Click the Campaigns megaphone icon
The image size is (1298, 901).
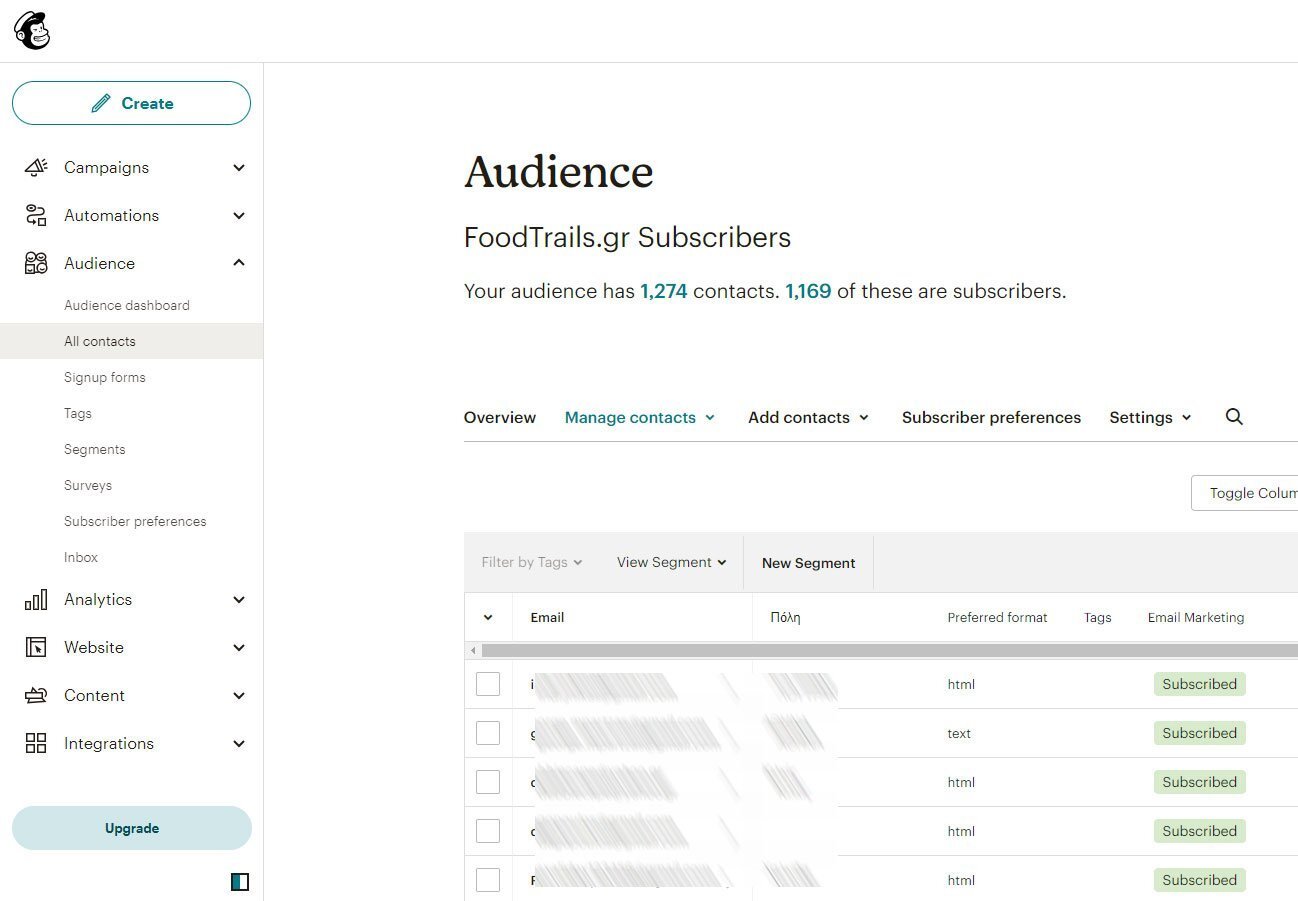point(36,167)
